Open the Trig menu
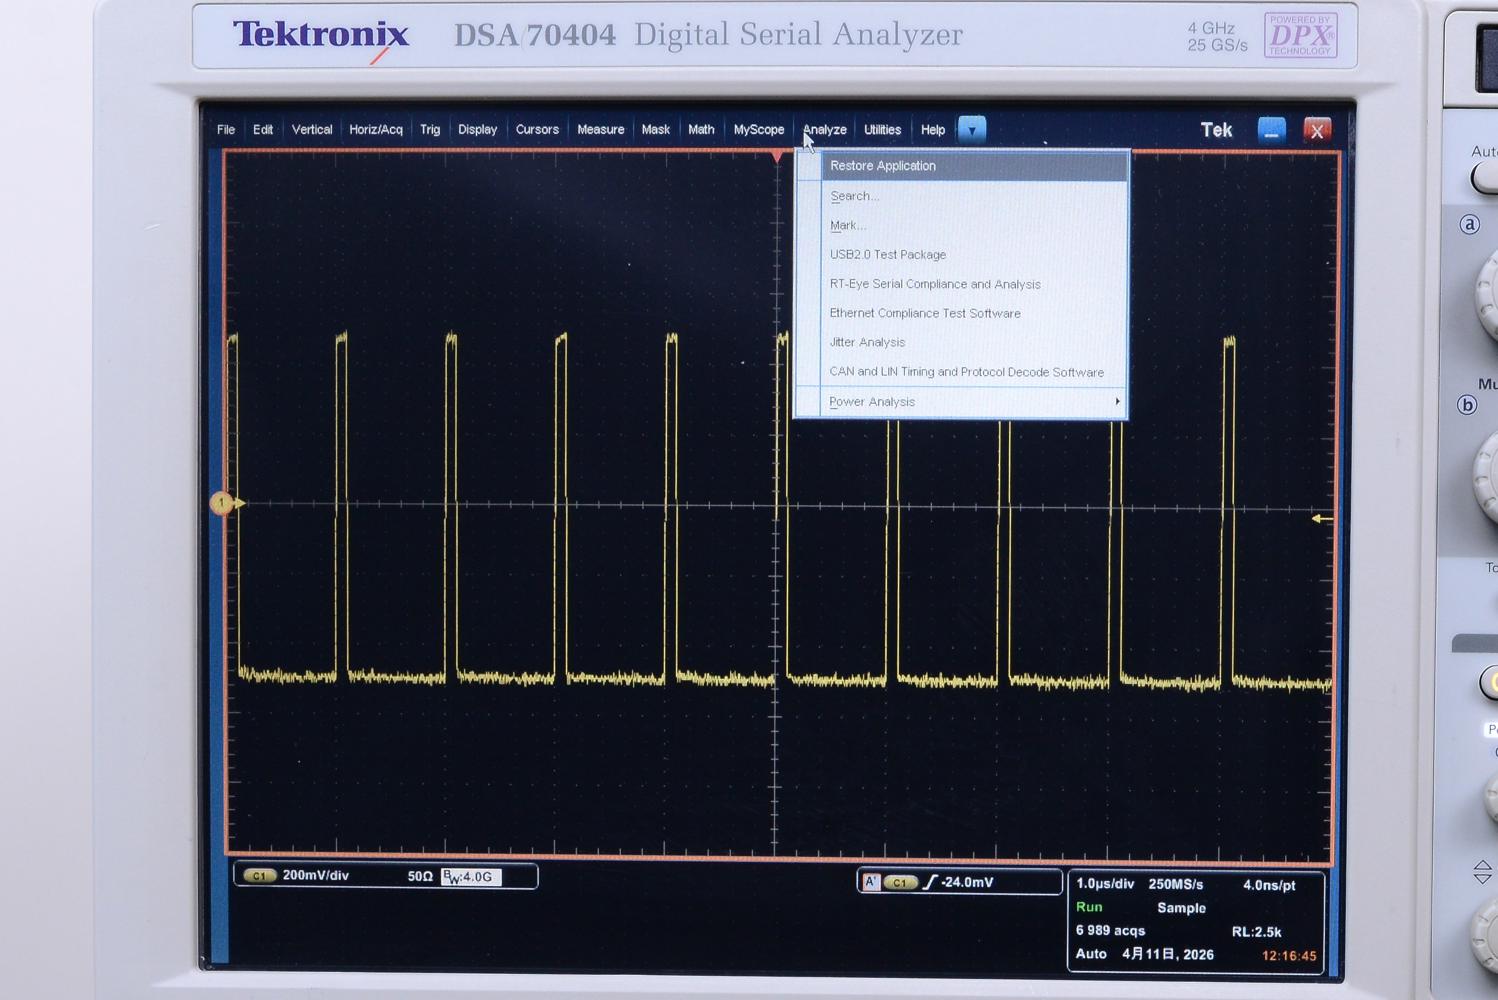1498x1000 pixels. [430, 130]
